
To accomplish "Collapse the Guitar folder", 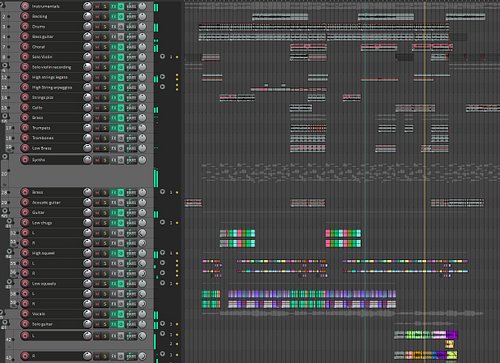I will tap(5, 211).
